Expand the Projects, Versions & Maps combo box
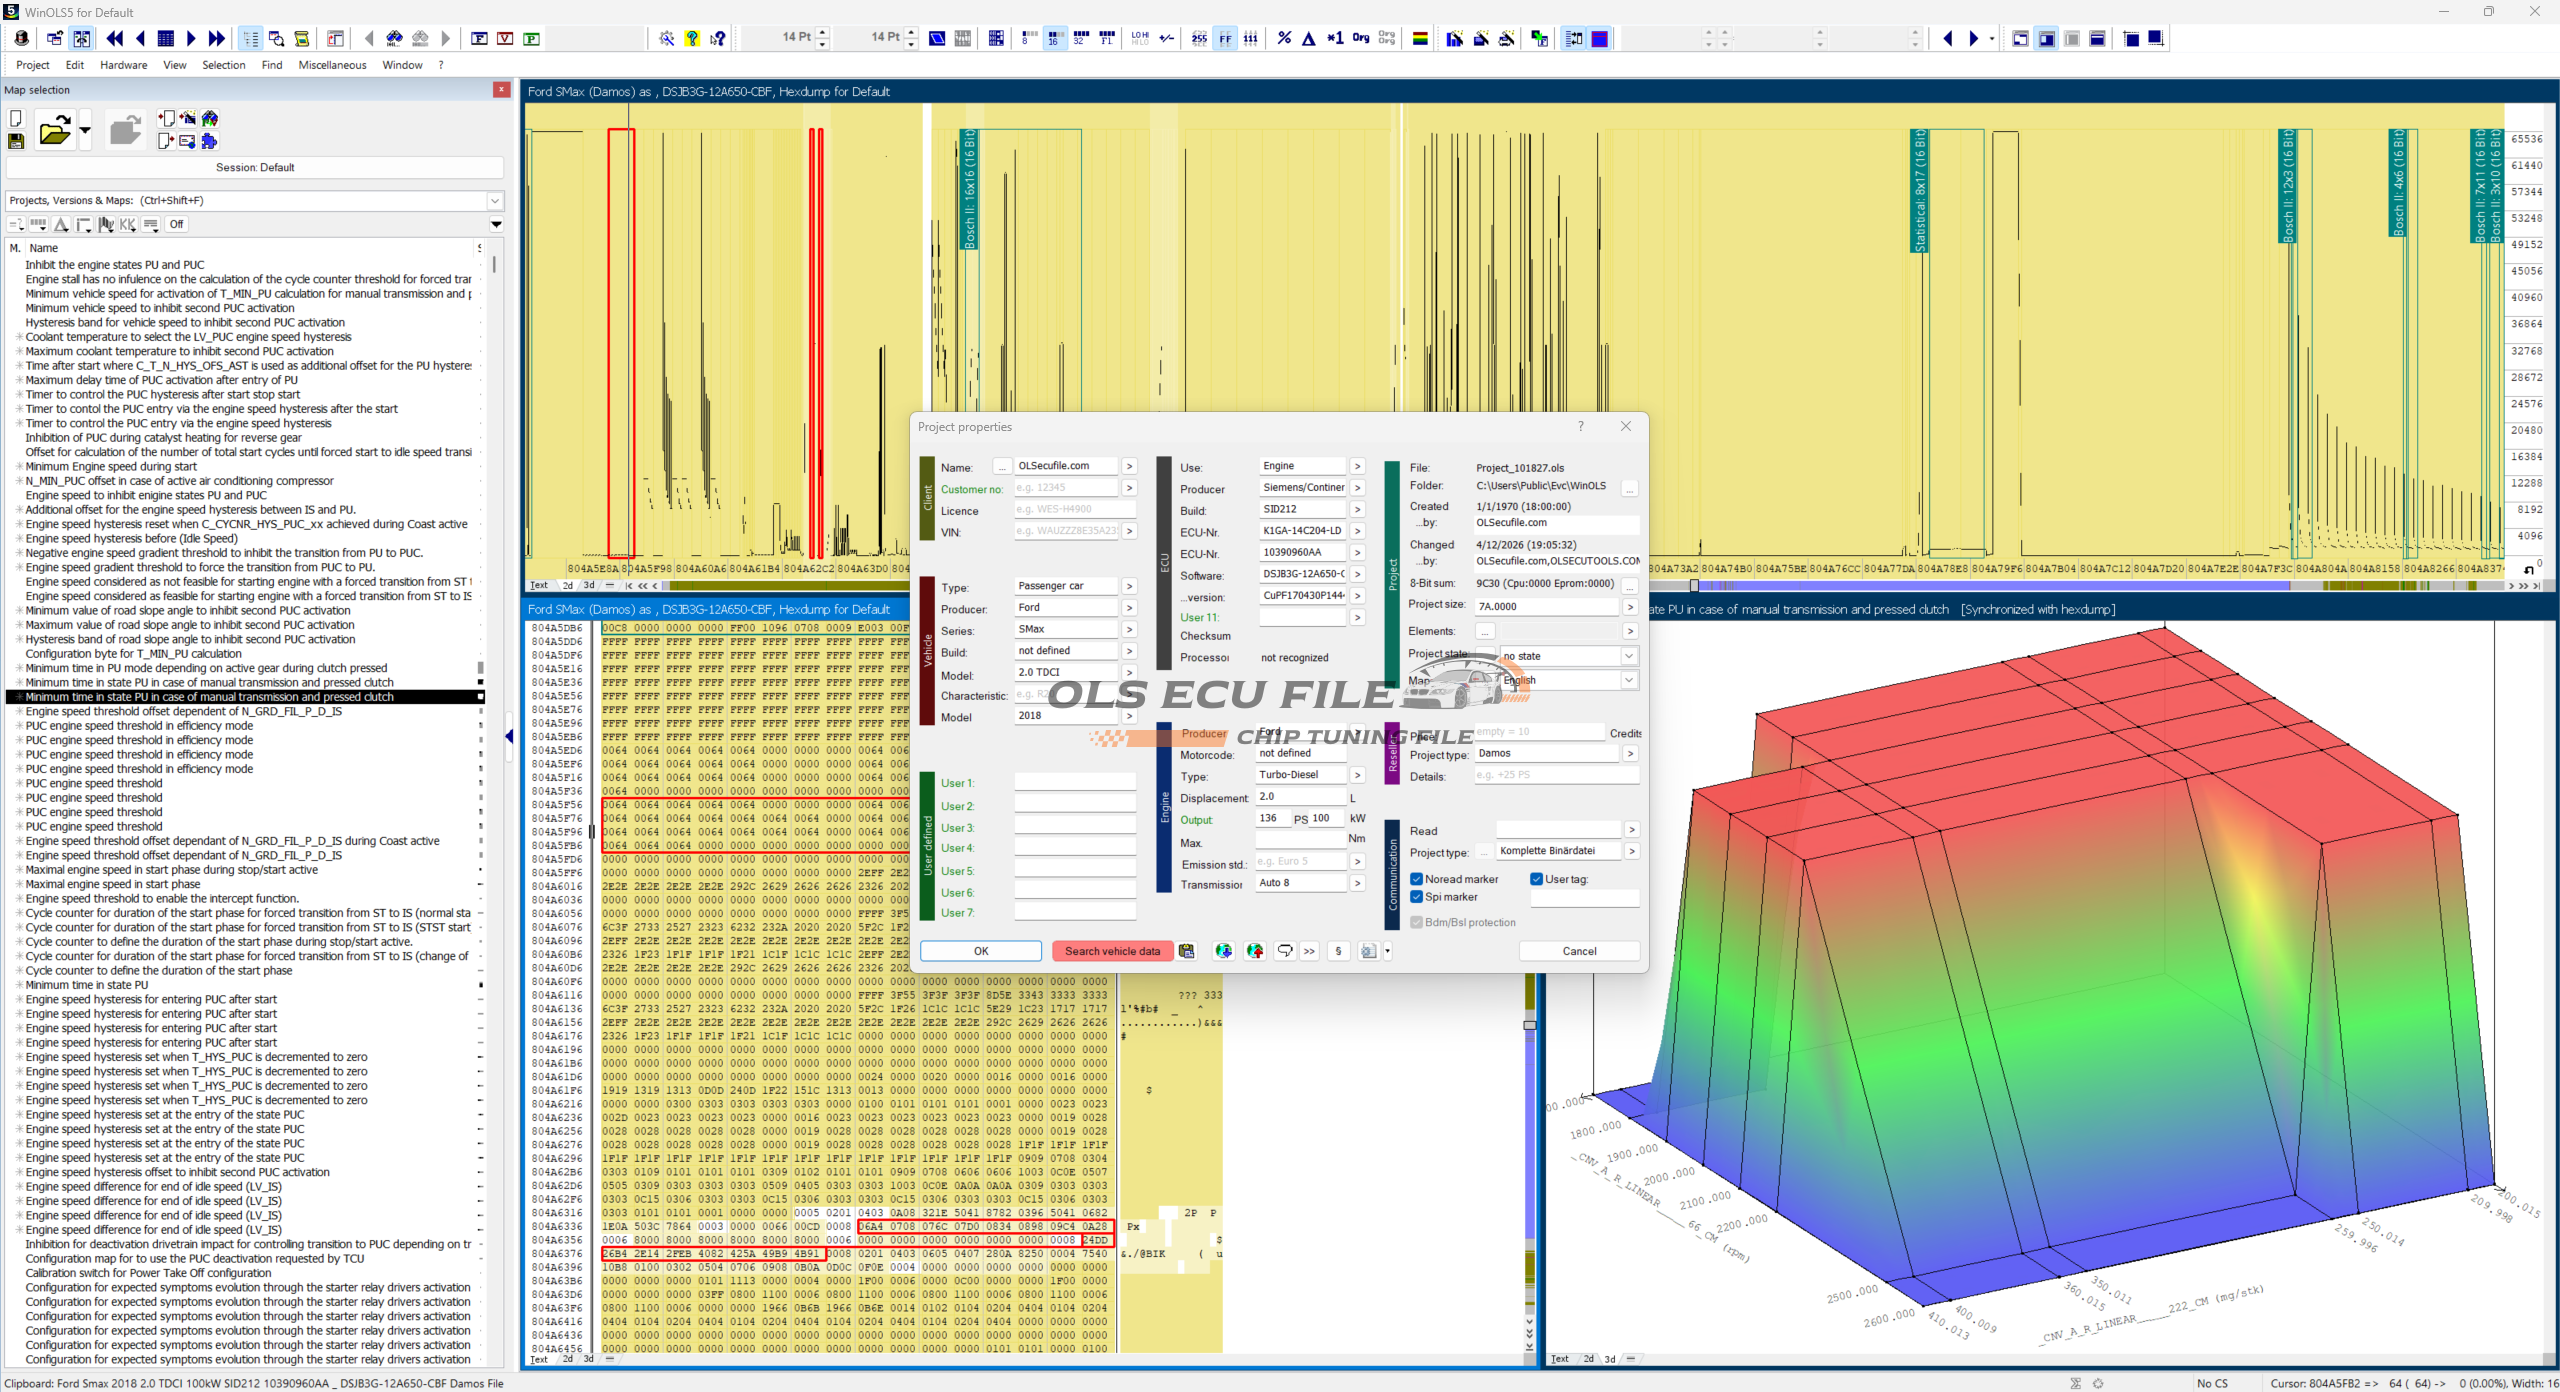 point(494,201)
